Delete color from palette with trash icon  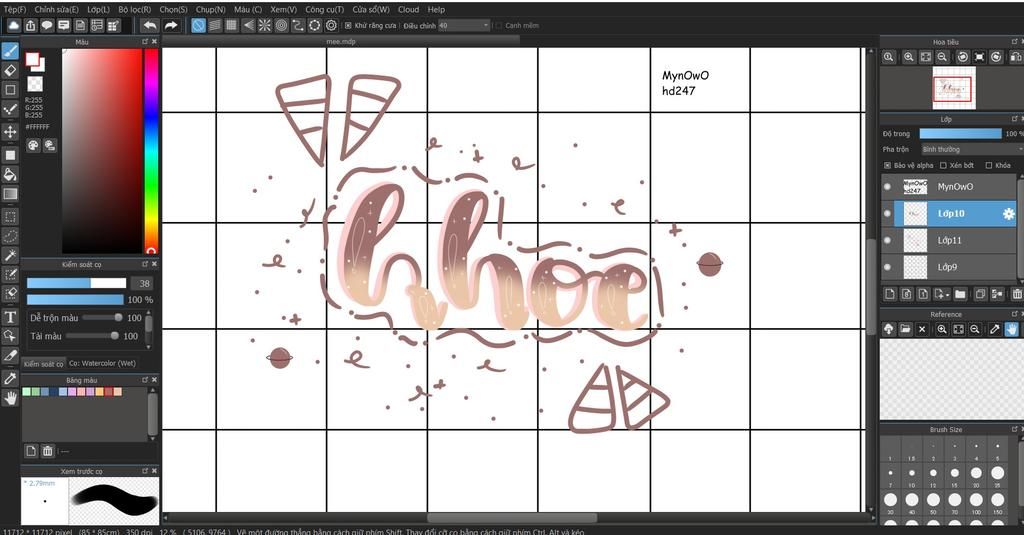[48, 451]
